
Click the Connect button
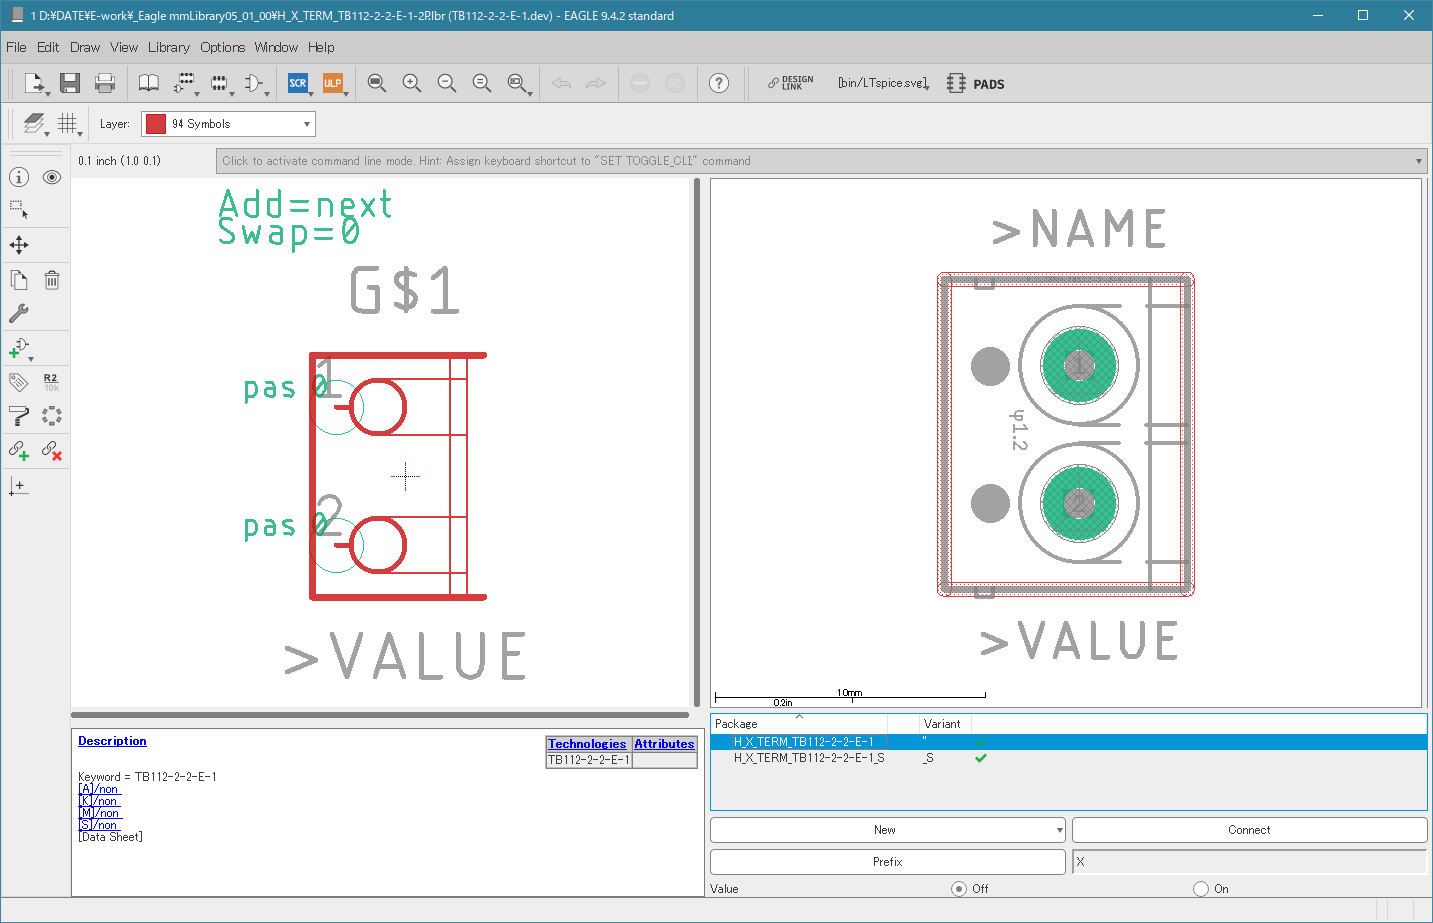click(x=1249, y=830)
